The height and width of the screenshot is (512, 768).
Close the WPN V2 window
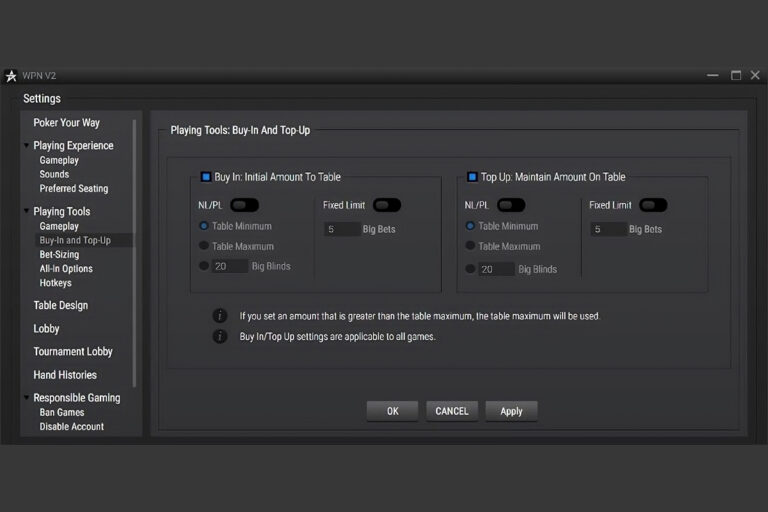[x=755, y=75]
